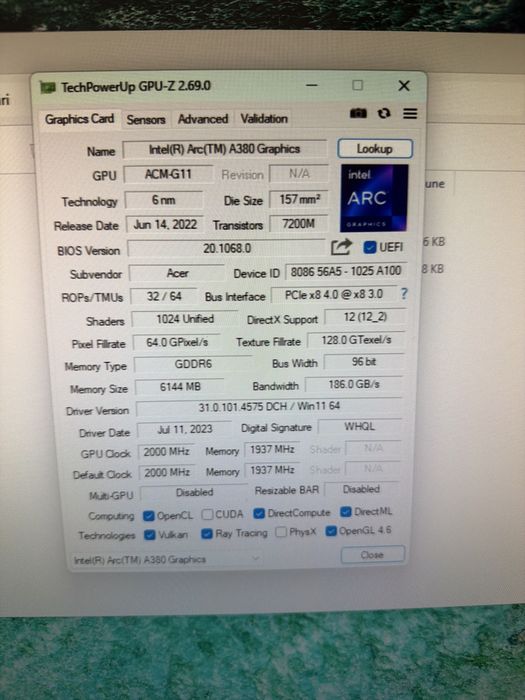Image resolution: width=525 pixels, height=700 pixels.
Task: Click the Driver Version field
Action: tap(269, 406)
